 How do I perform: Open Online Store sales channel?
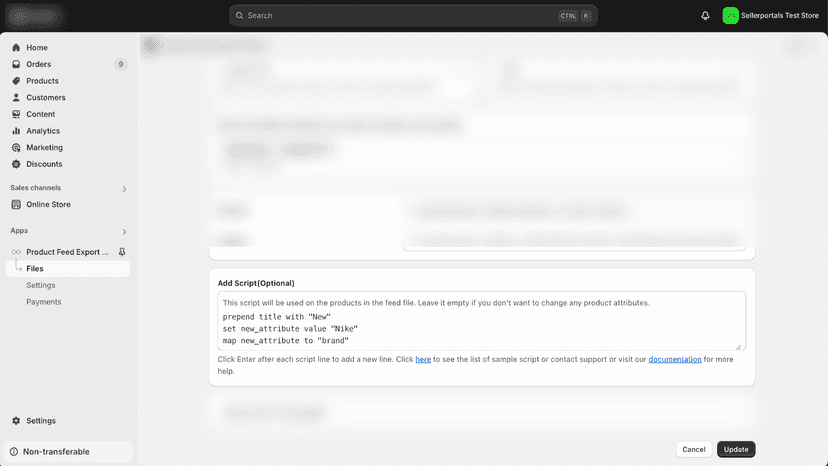(48, 204)
